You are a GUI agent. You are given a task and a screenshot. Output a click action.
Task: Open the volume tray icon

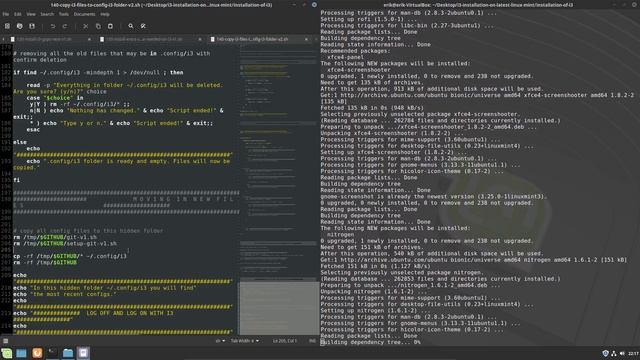click(x=622, y=353)
